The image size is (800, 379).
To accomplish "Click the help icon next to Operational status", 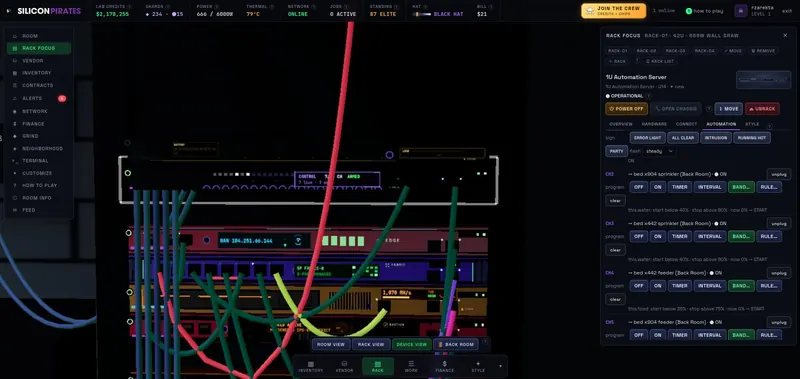I will click(x=648, y=96).
